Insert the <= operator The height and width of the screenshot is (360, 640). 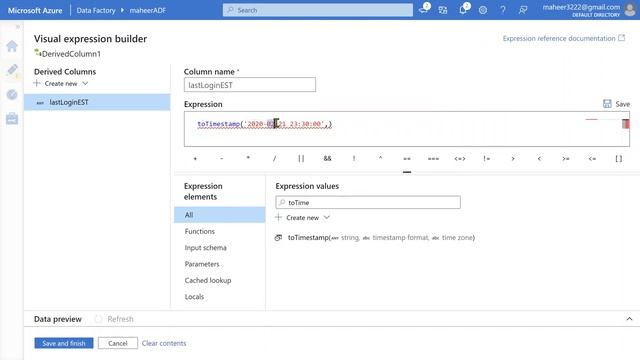592,158
